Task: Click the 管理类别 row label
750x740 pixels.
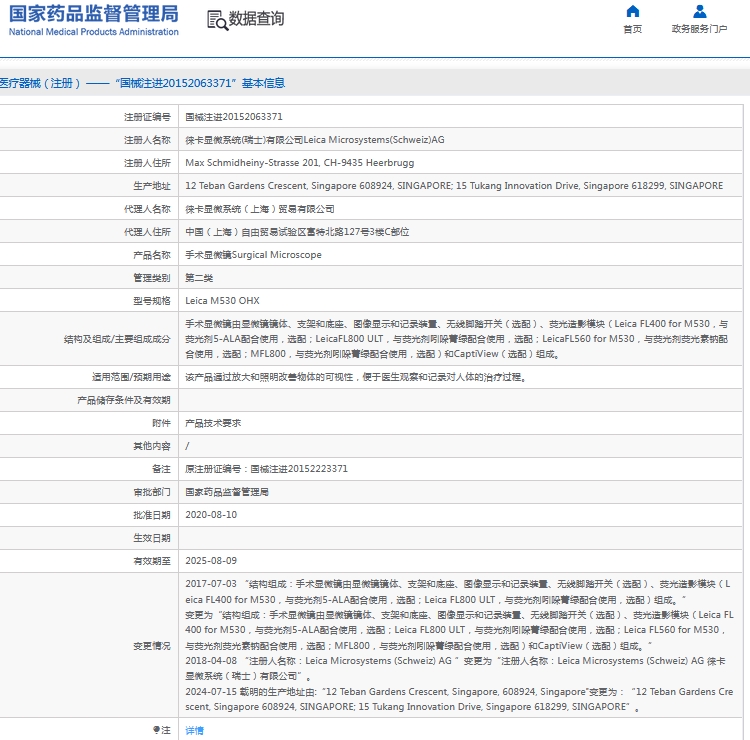Action: 152,278
